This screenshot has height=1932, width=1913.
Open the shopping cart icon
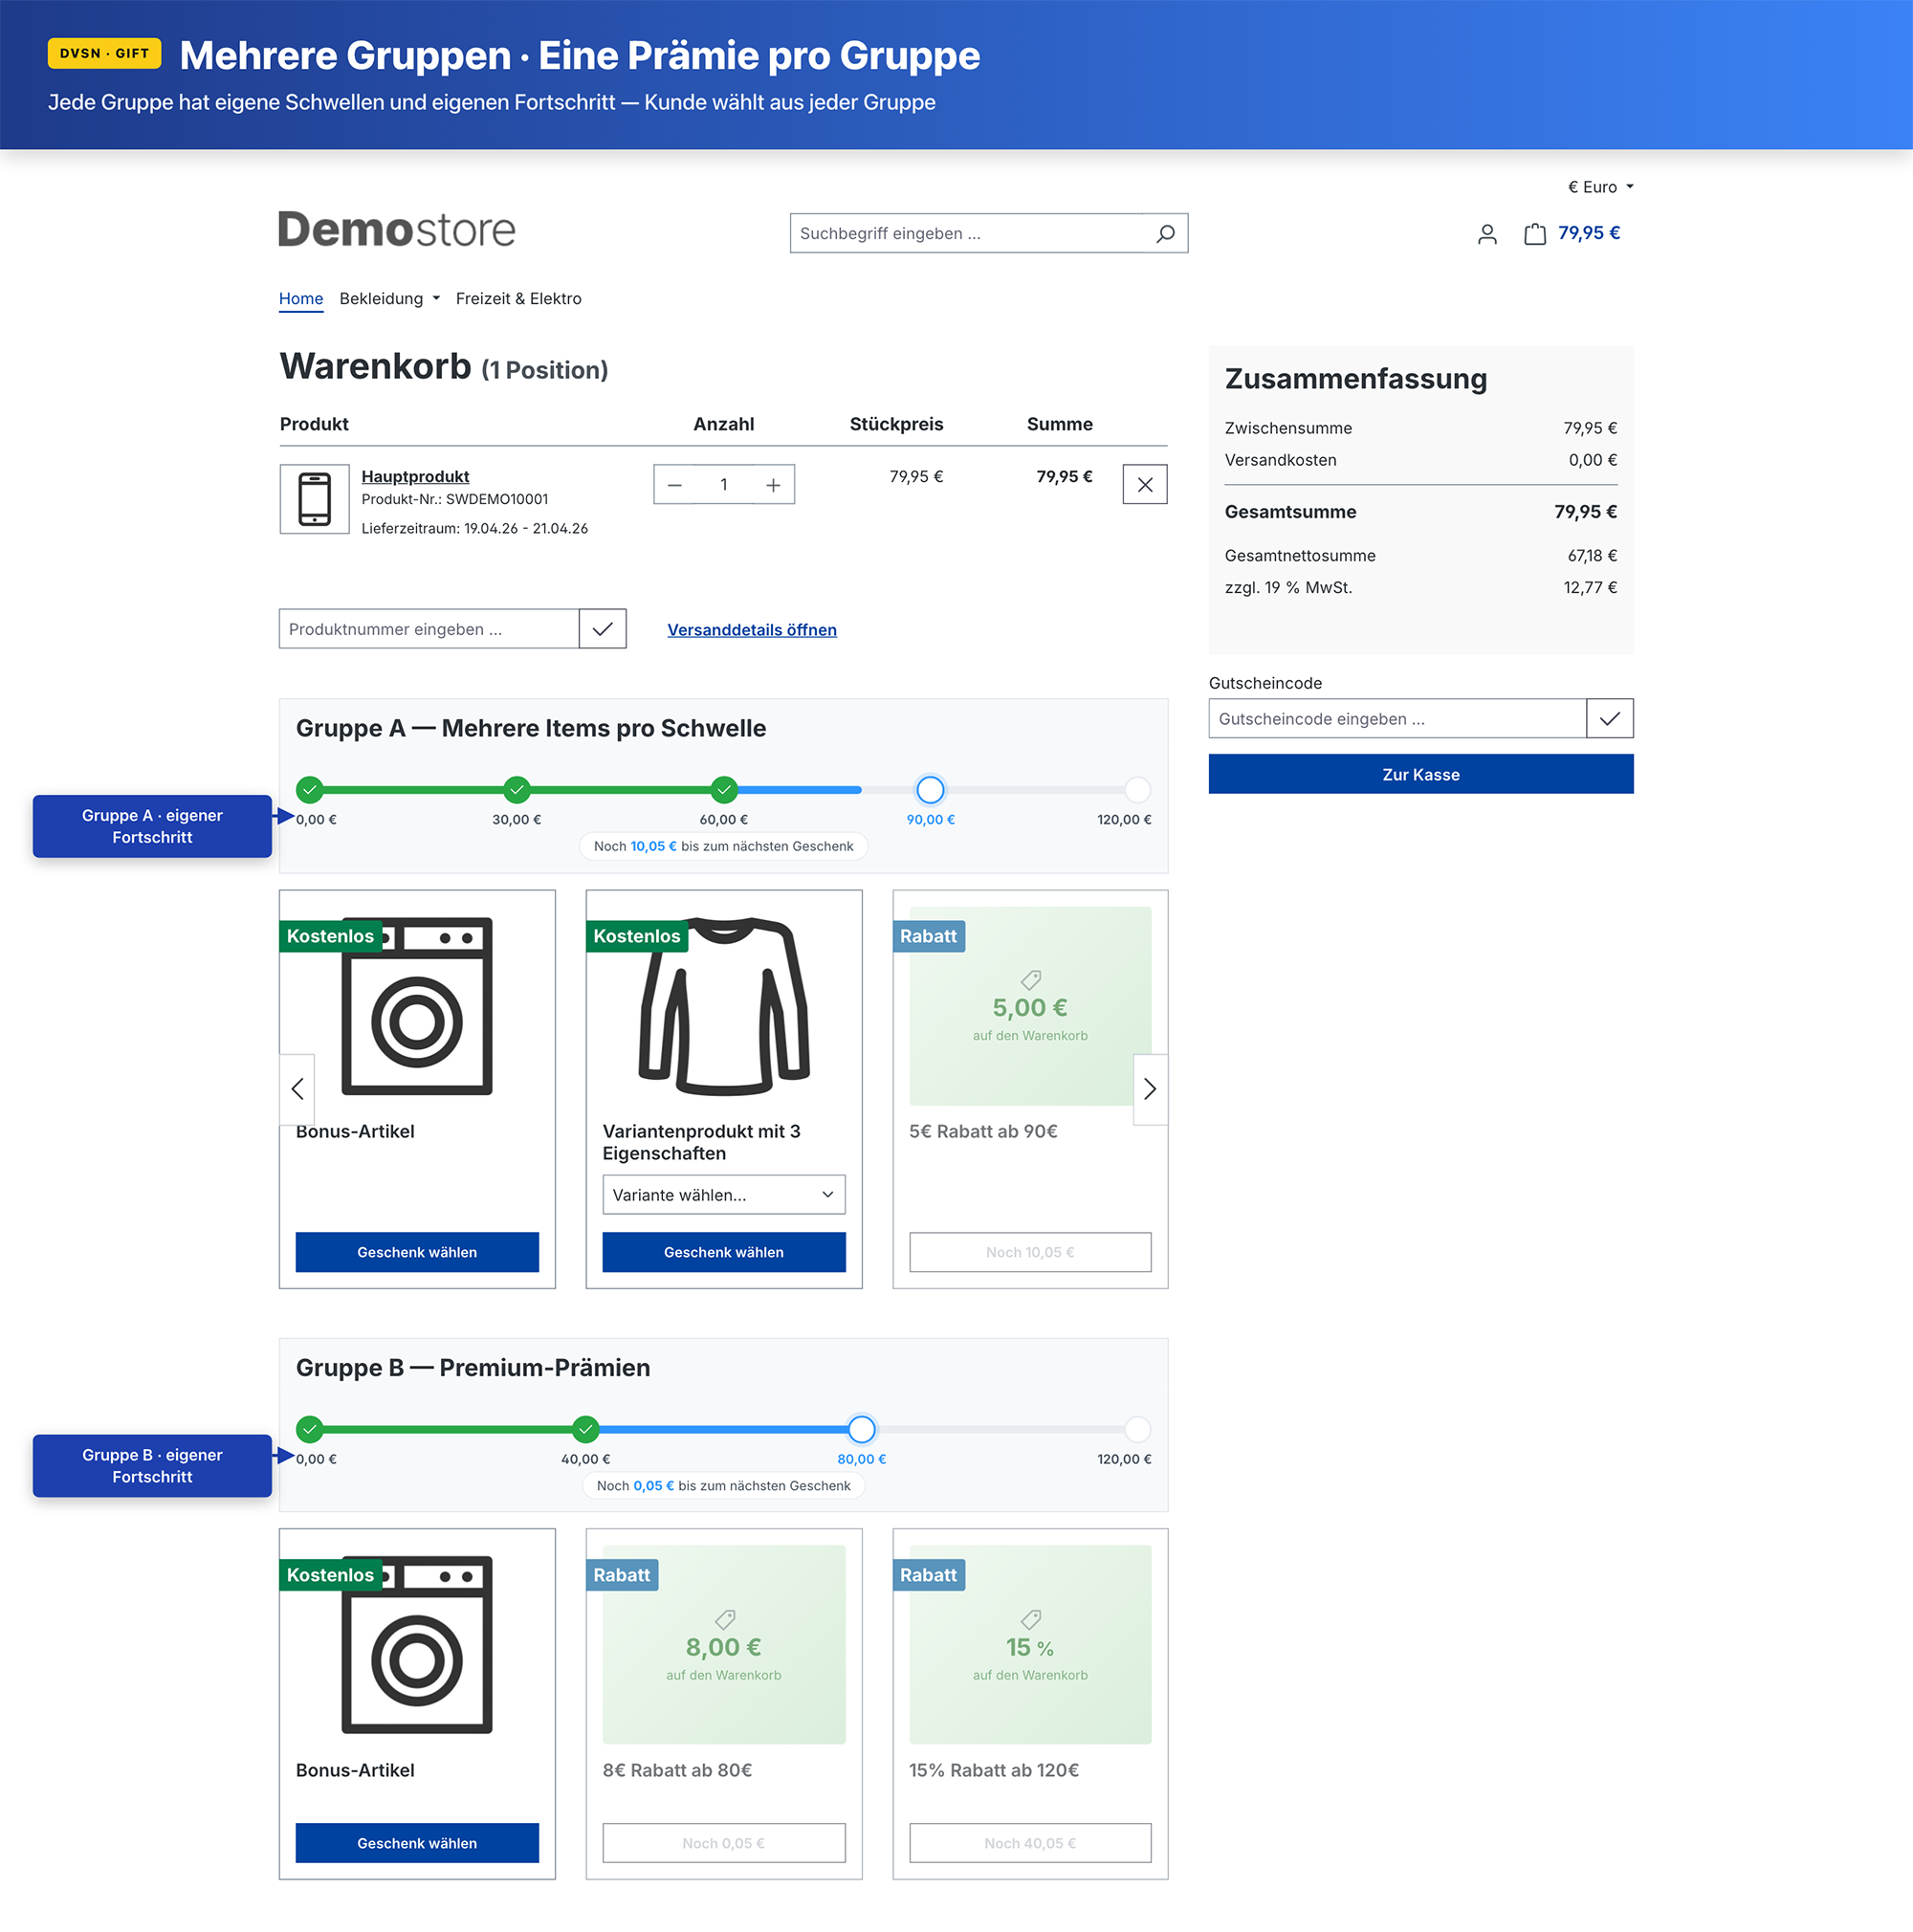pyautogui.click(x=1534, y=234)
